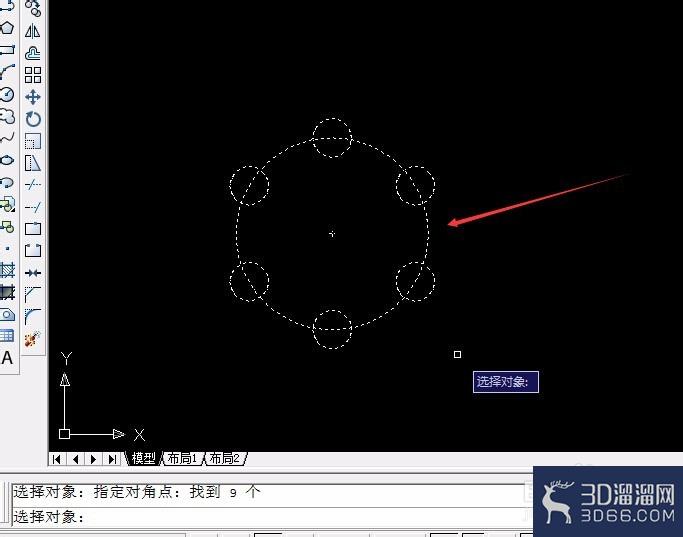
Task: Select the Break at Point tool
Action: (33, 229)
